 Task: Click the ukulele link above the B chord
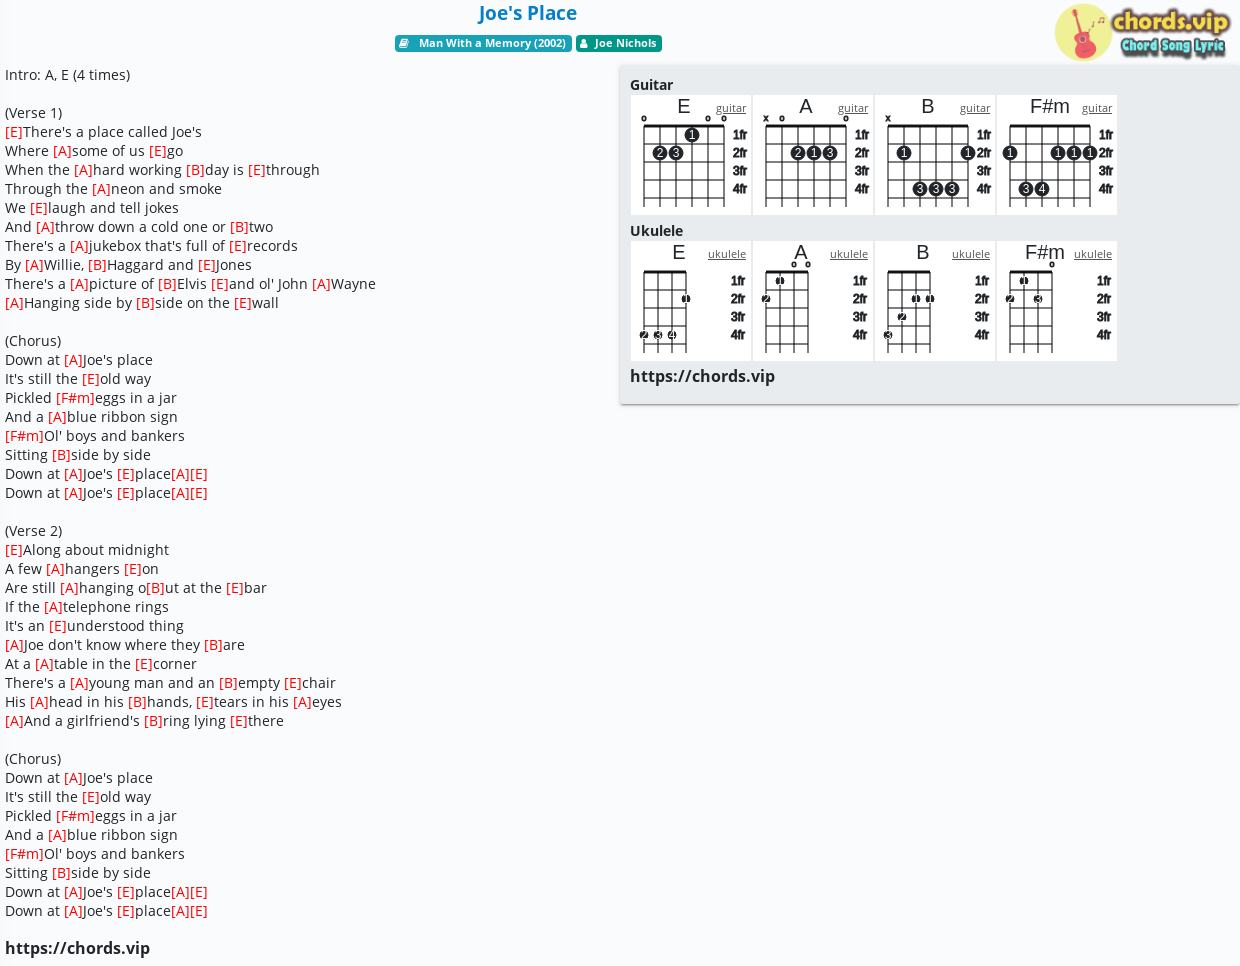coord(971,254)
